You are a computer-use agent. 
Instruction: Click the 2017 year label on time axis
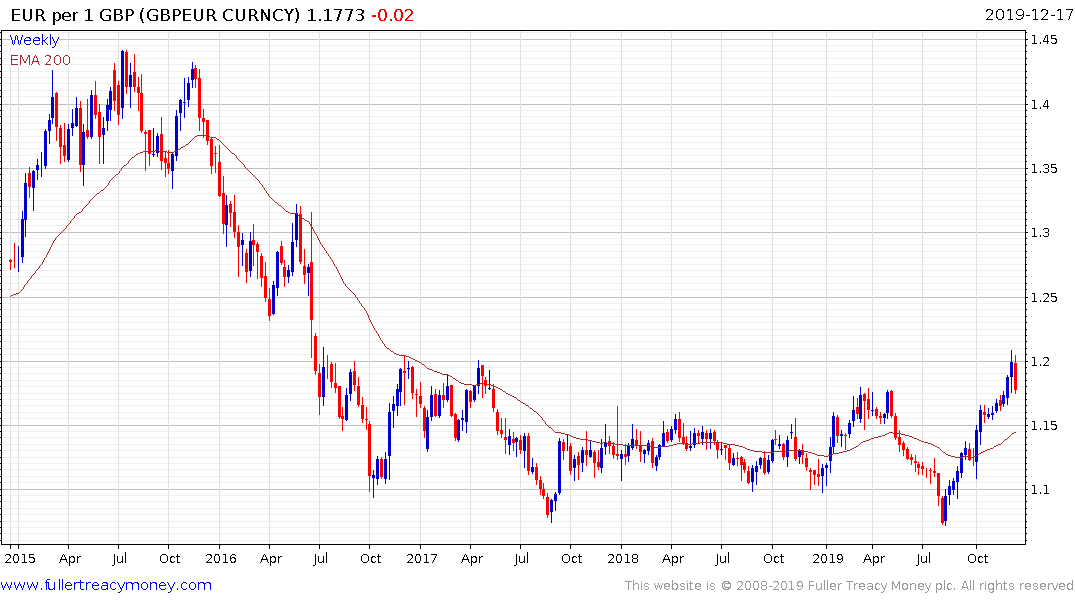tap(422, 558)
